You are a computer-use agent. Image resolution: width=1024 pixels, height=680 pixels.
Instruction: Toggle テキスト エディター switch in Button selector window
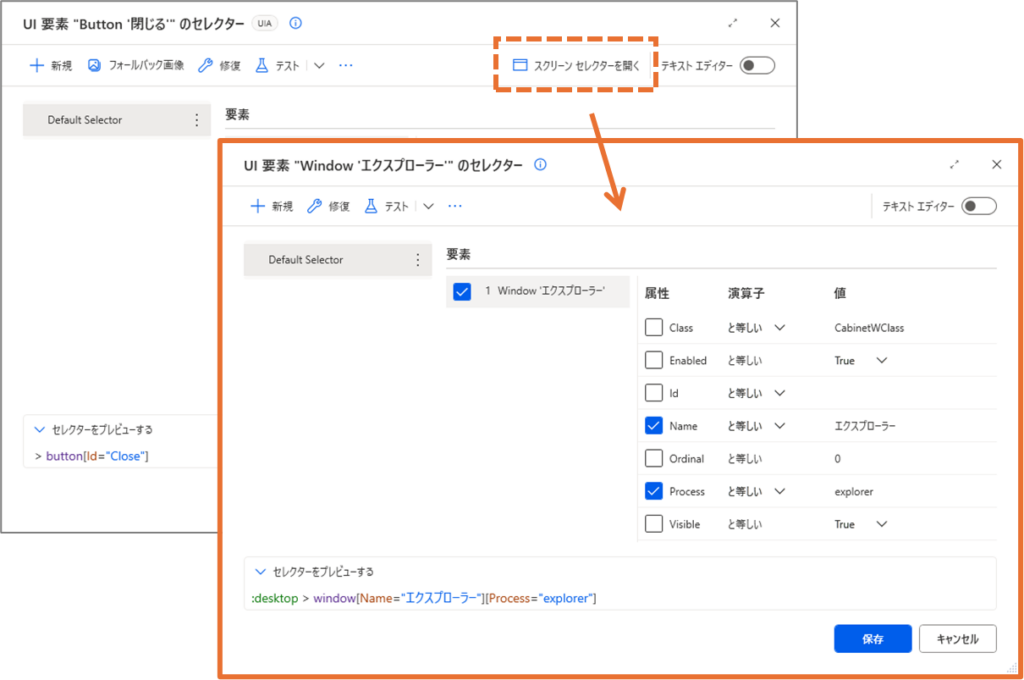[x=757, y=65]
